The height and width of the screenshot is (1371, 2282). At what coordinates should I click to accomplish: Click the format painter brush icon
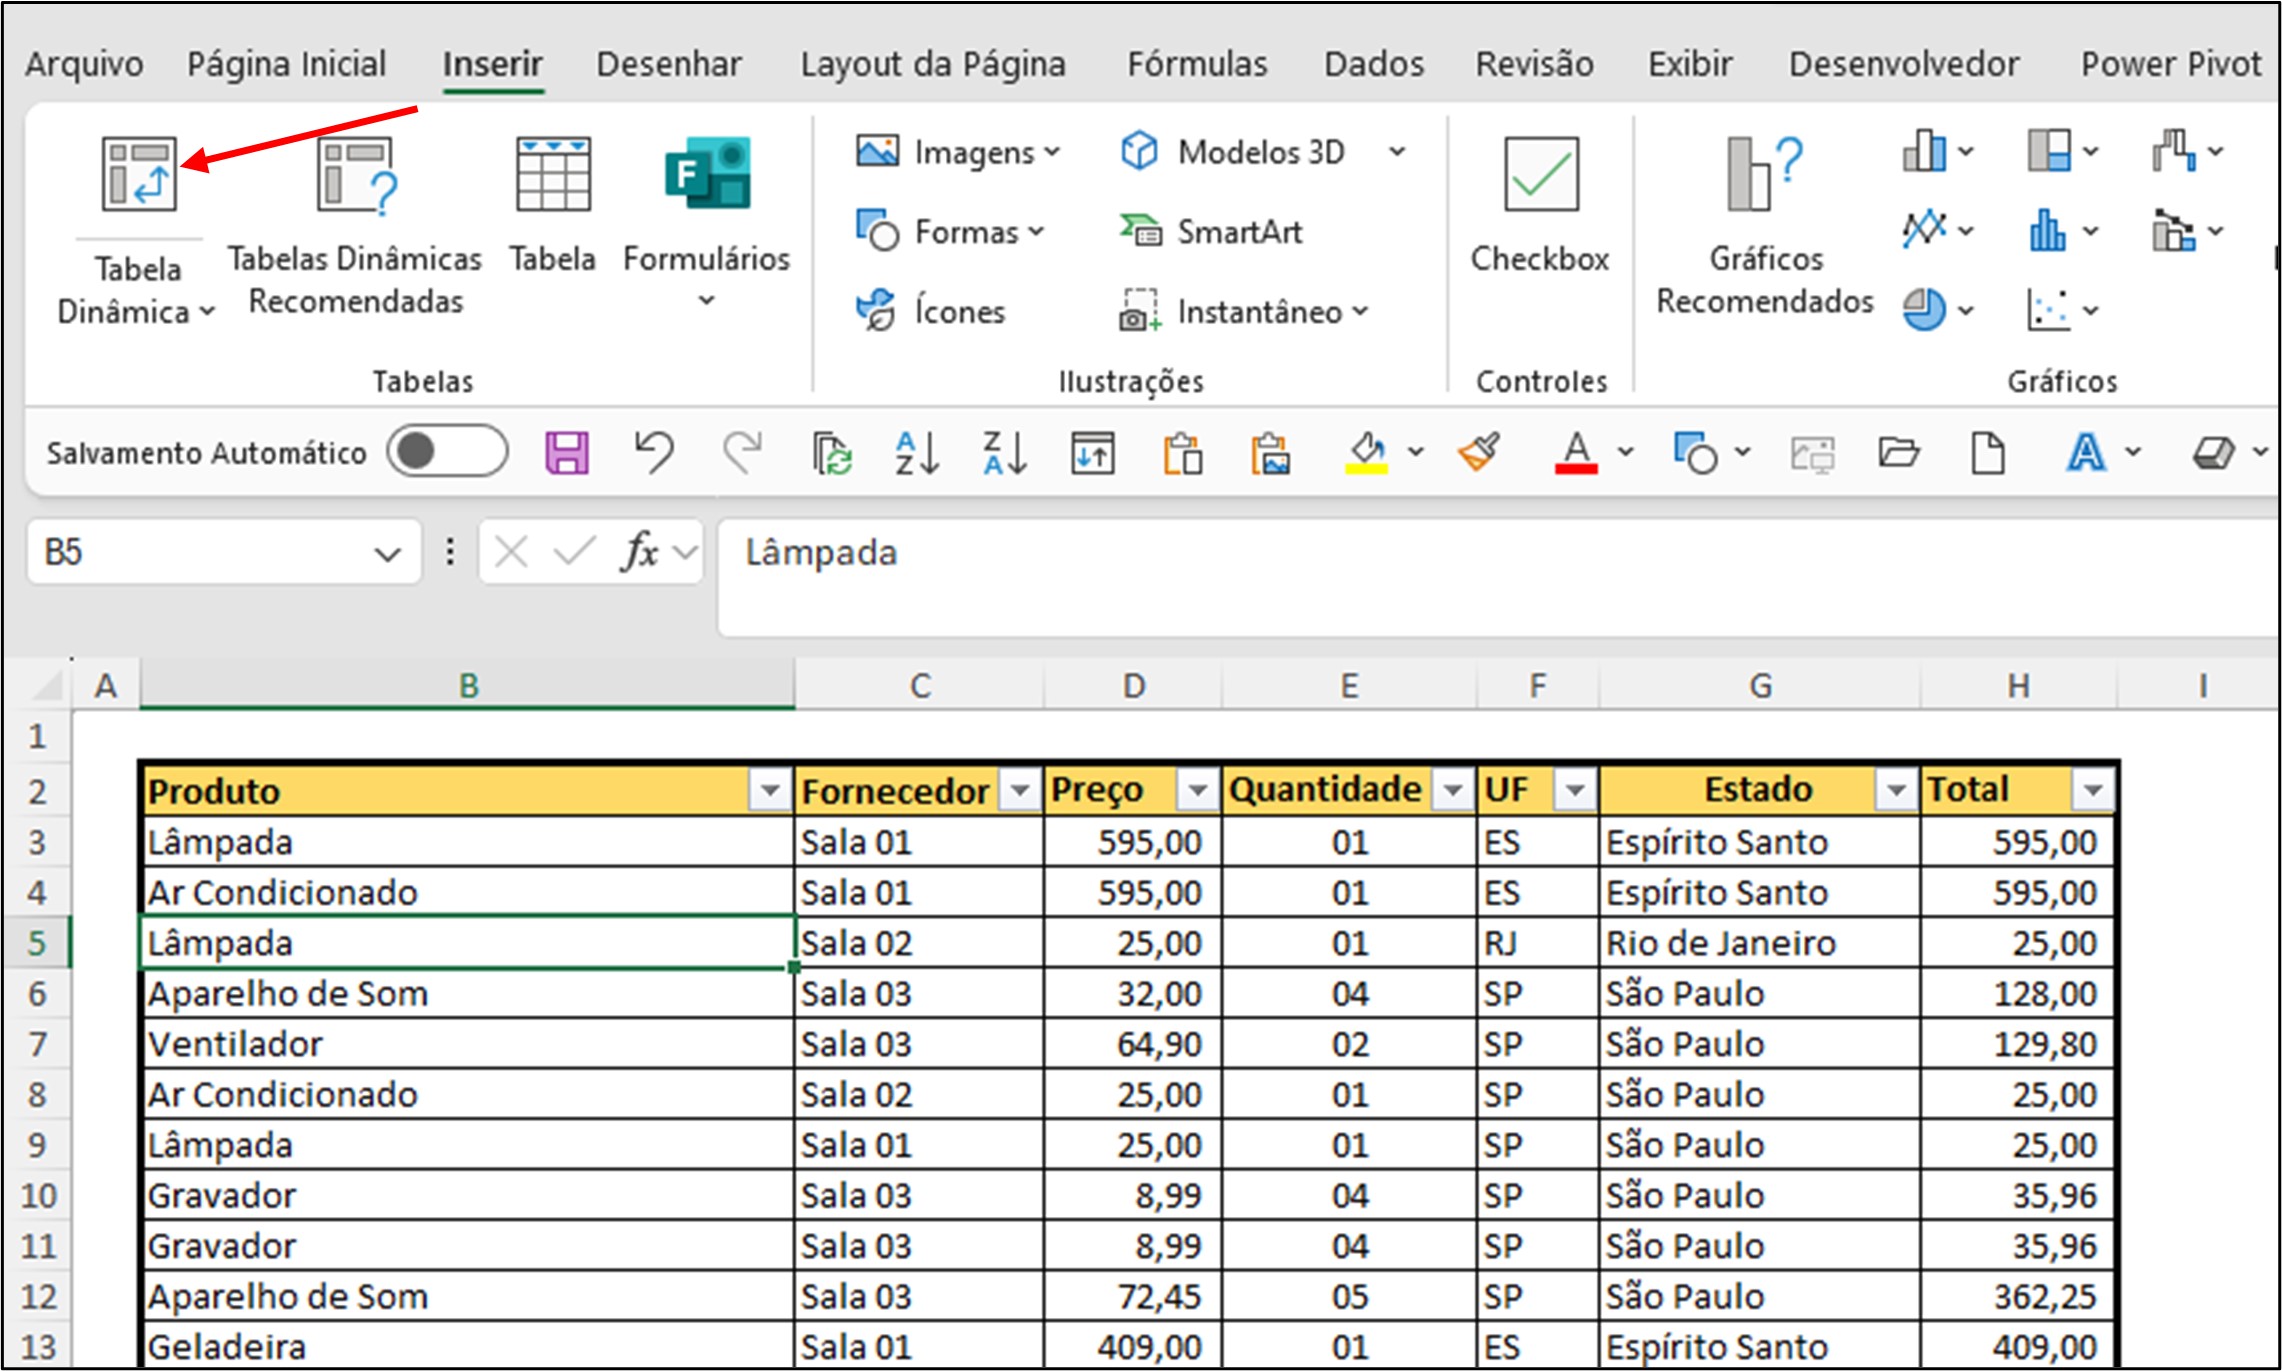[1479, 453]
